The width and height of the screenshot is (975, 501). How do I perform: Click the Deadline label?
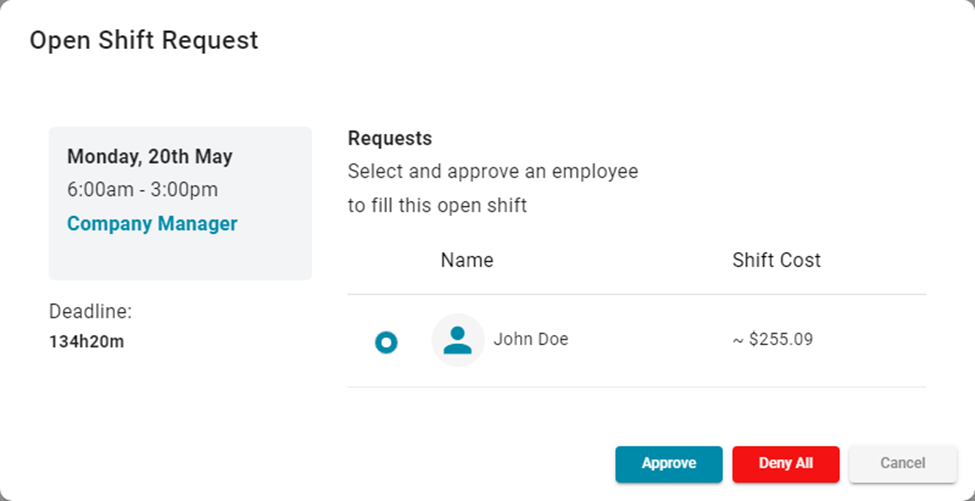90,312
